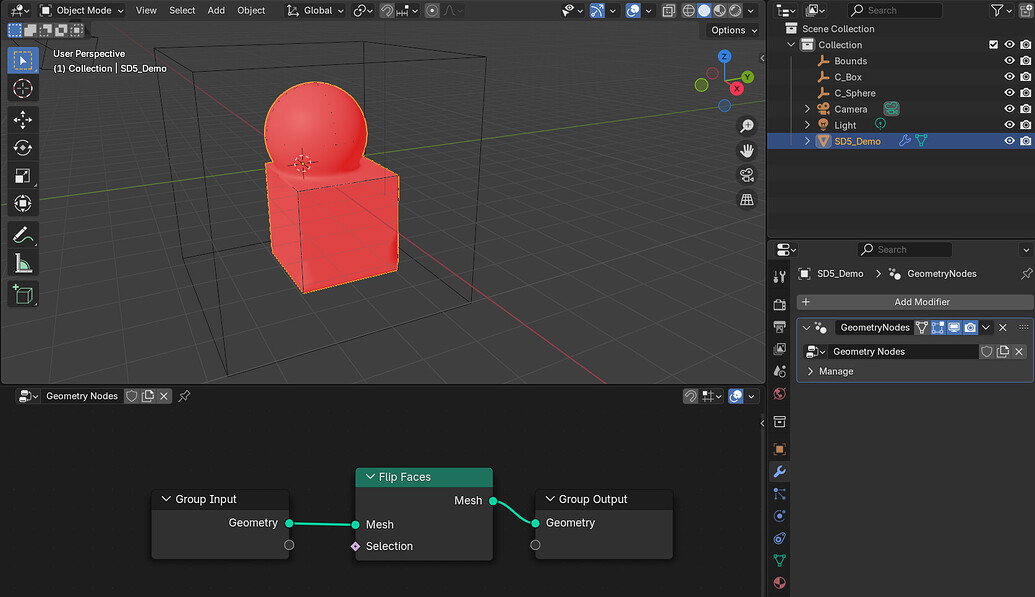This screenshot has width=1035, height=597.
Task: Choose the Move tool
Action: coord(22,120)
